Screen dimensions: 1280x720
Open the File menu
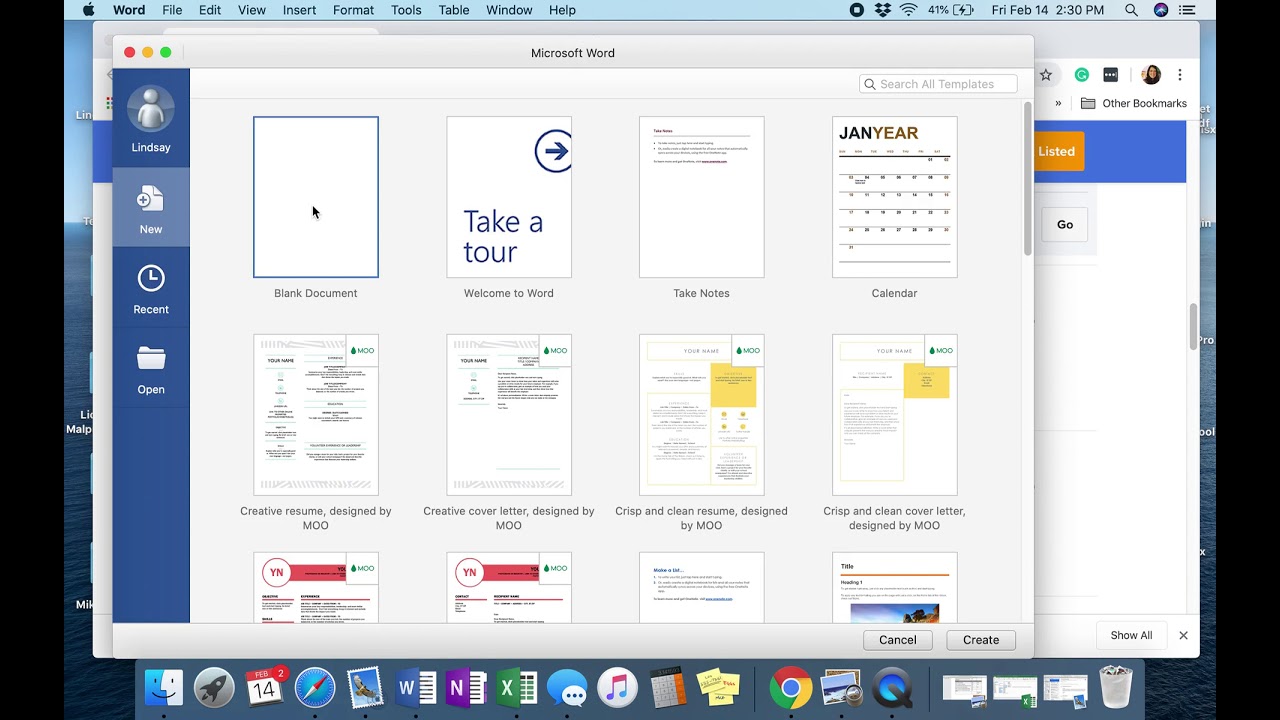tap(172, 10)
